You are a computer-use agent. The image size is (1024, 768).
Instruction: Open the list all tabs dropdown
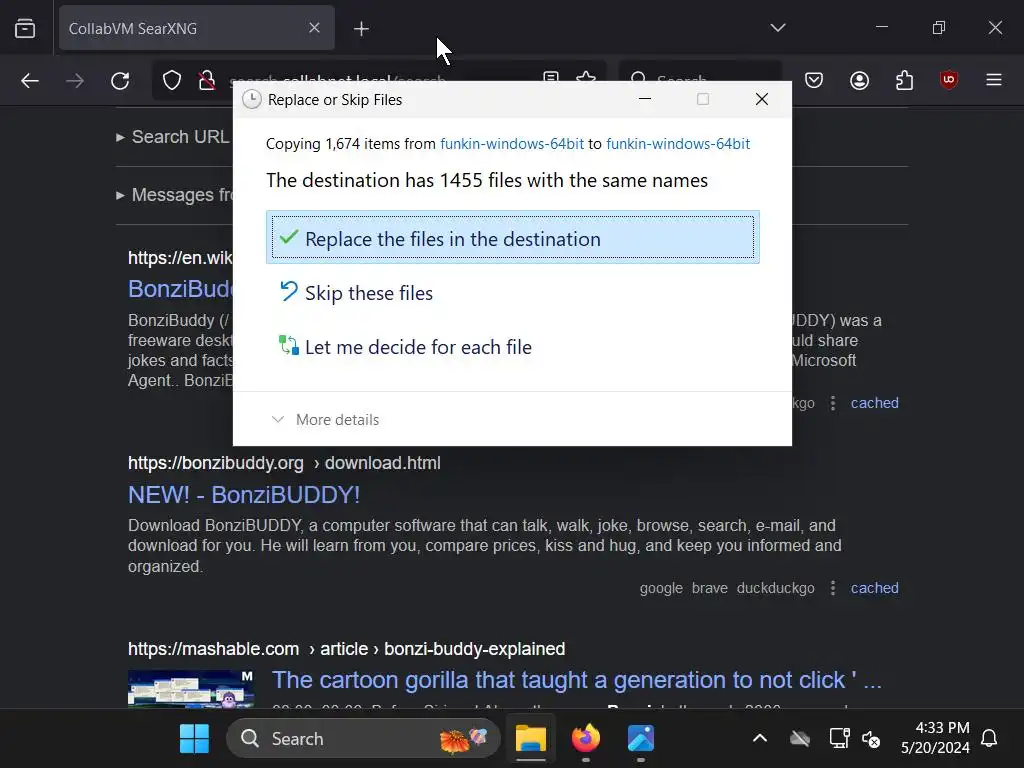[777, 27]
